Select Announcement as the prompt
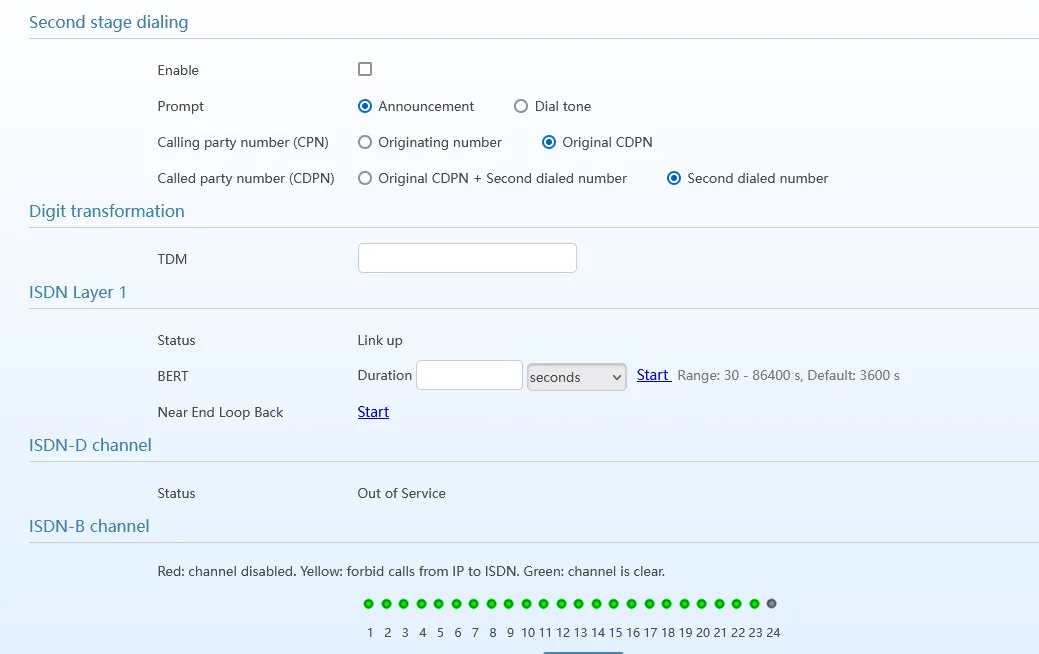Screen dimensions: 1039x654 pyautogui.click(x=364, y=106)
